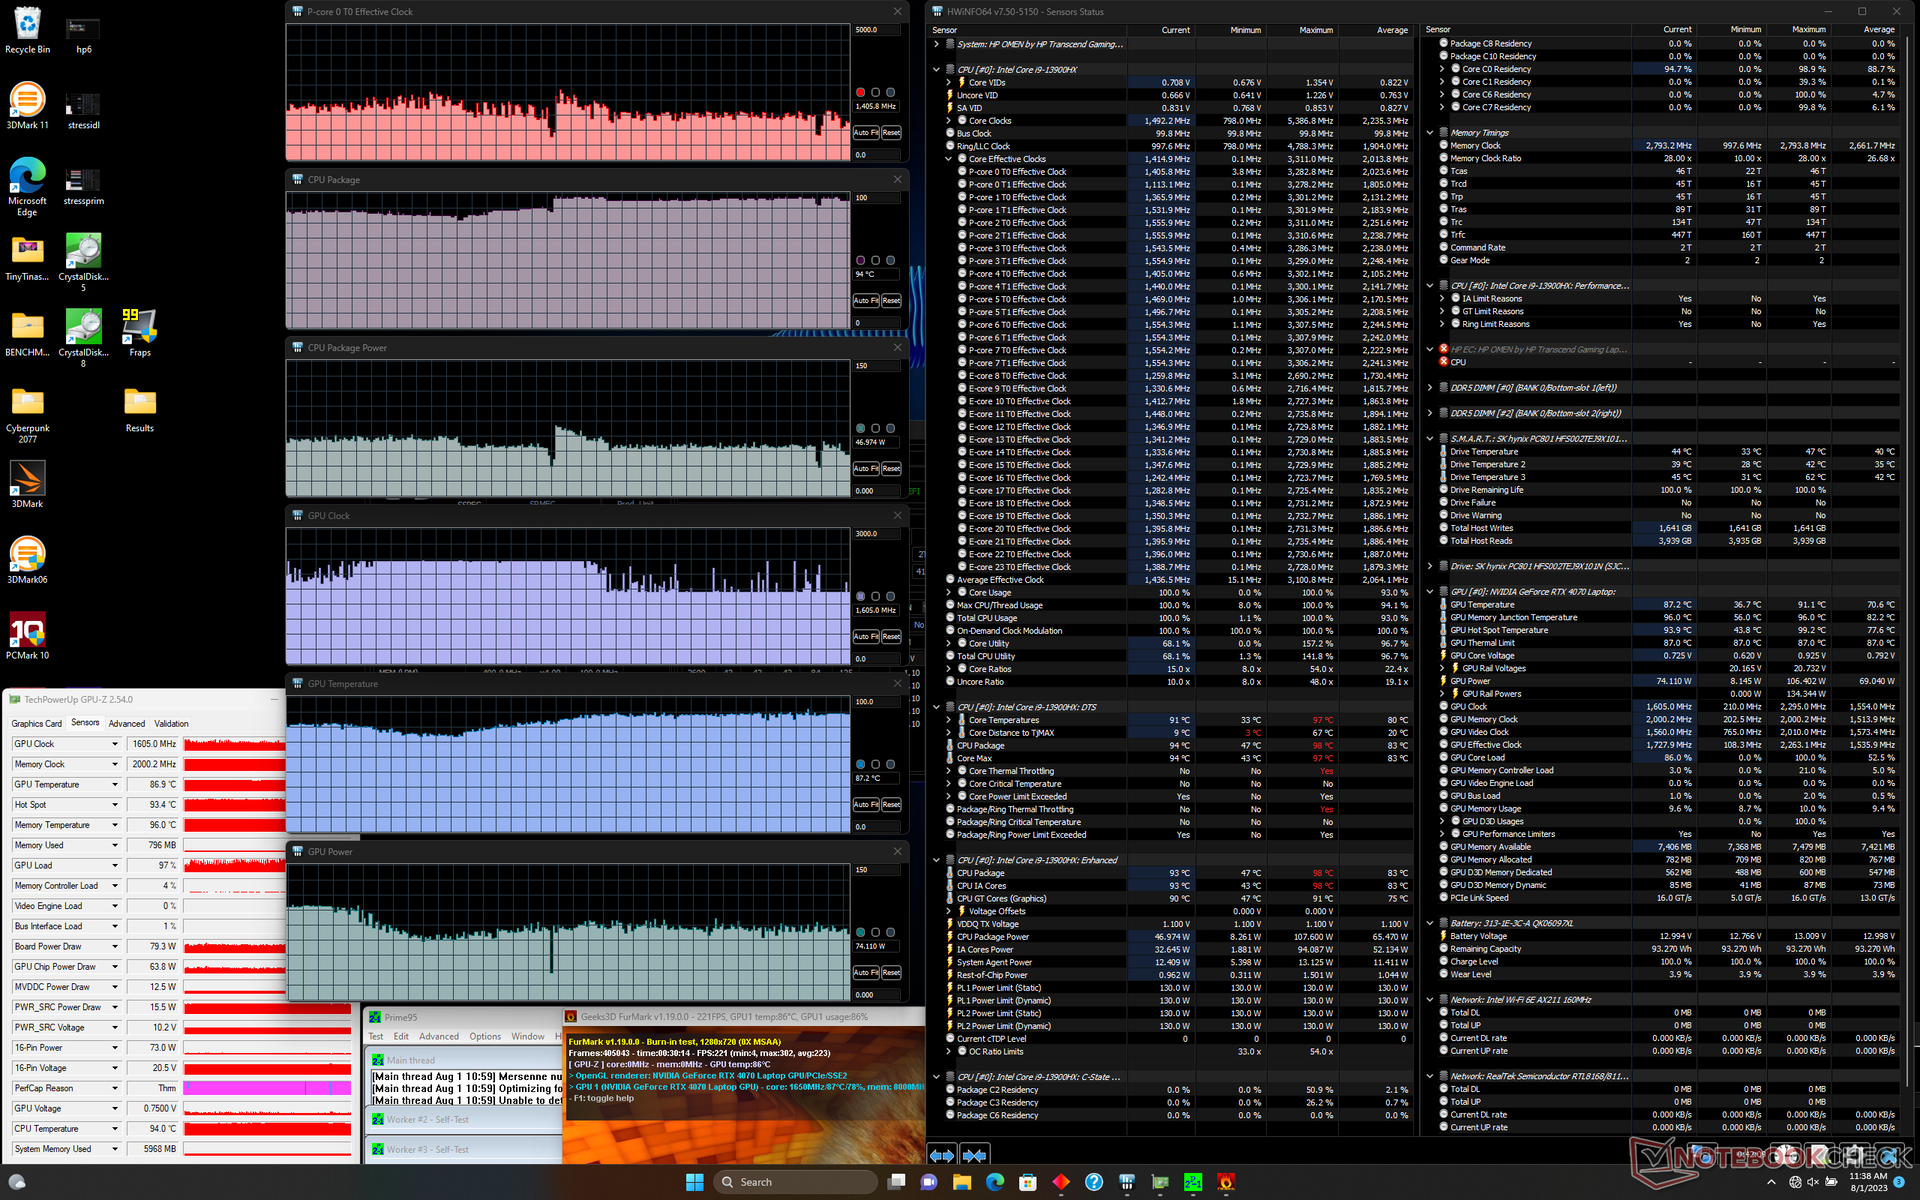Collapse Core Effective Clocks tree group

(949, 159)
